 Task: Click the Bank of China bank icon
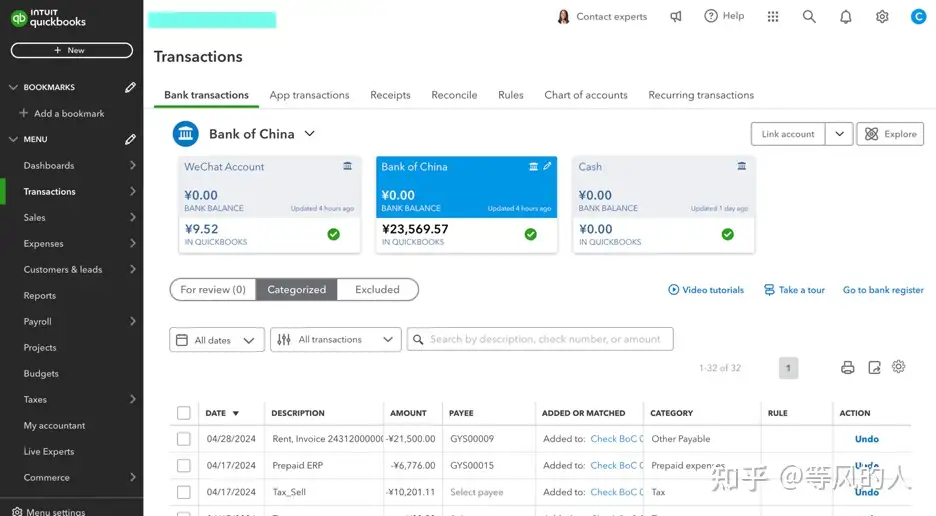(186, 134)
